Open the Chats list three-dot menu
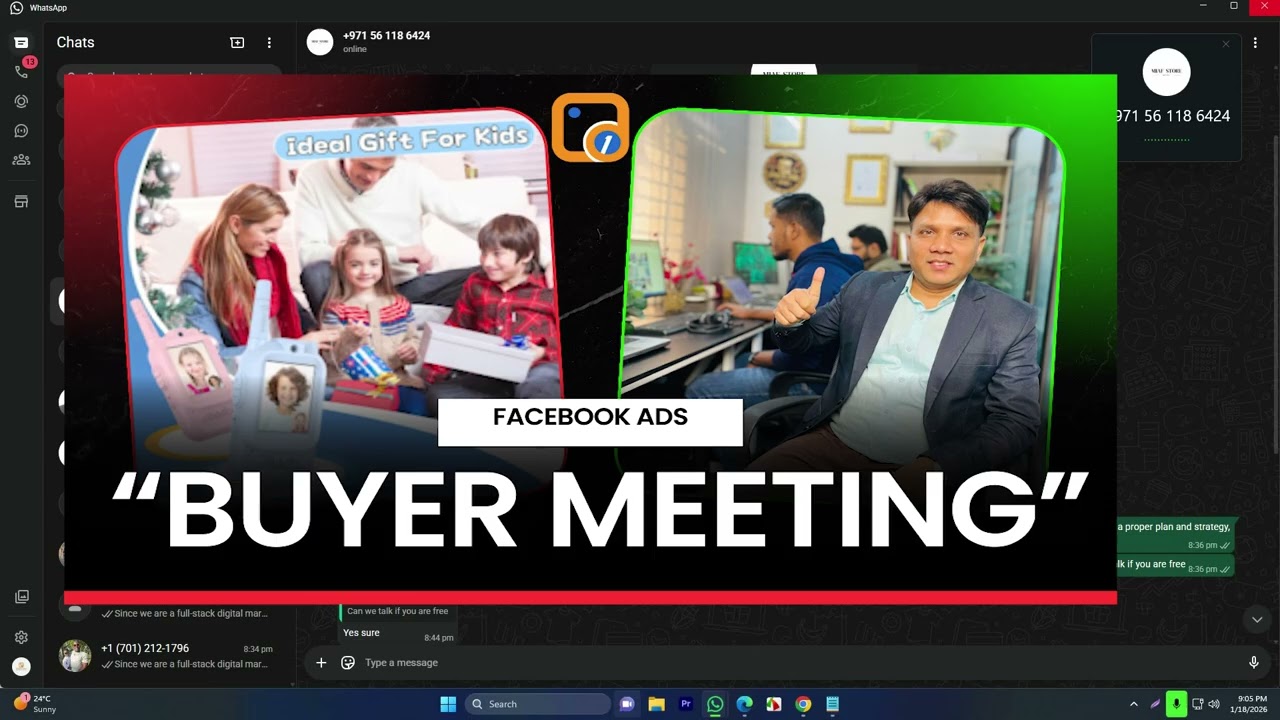This screenshot has height=720, width=1280. [x=269, y=43]
